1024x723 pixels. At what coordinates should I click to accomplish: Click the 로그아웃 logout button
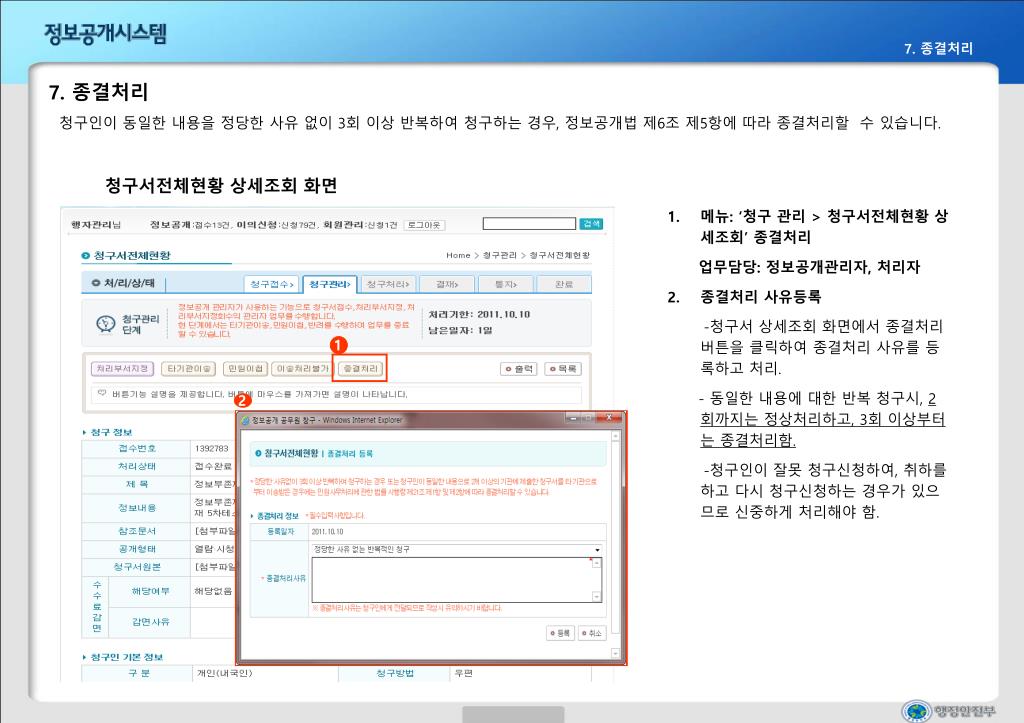tap(424, 225)
